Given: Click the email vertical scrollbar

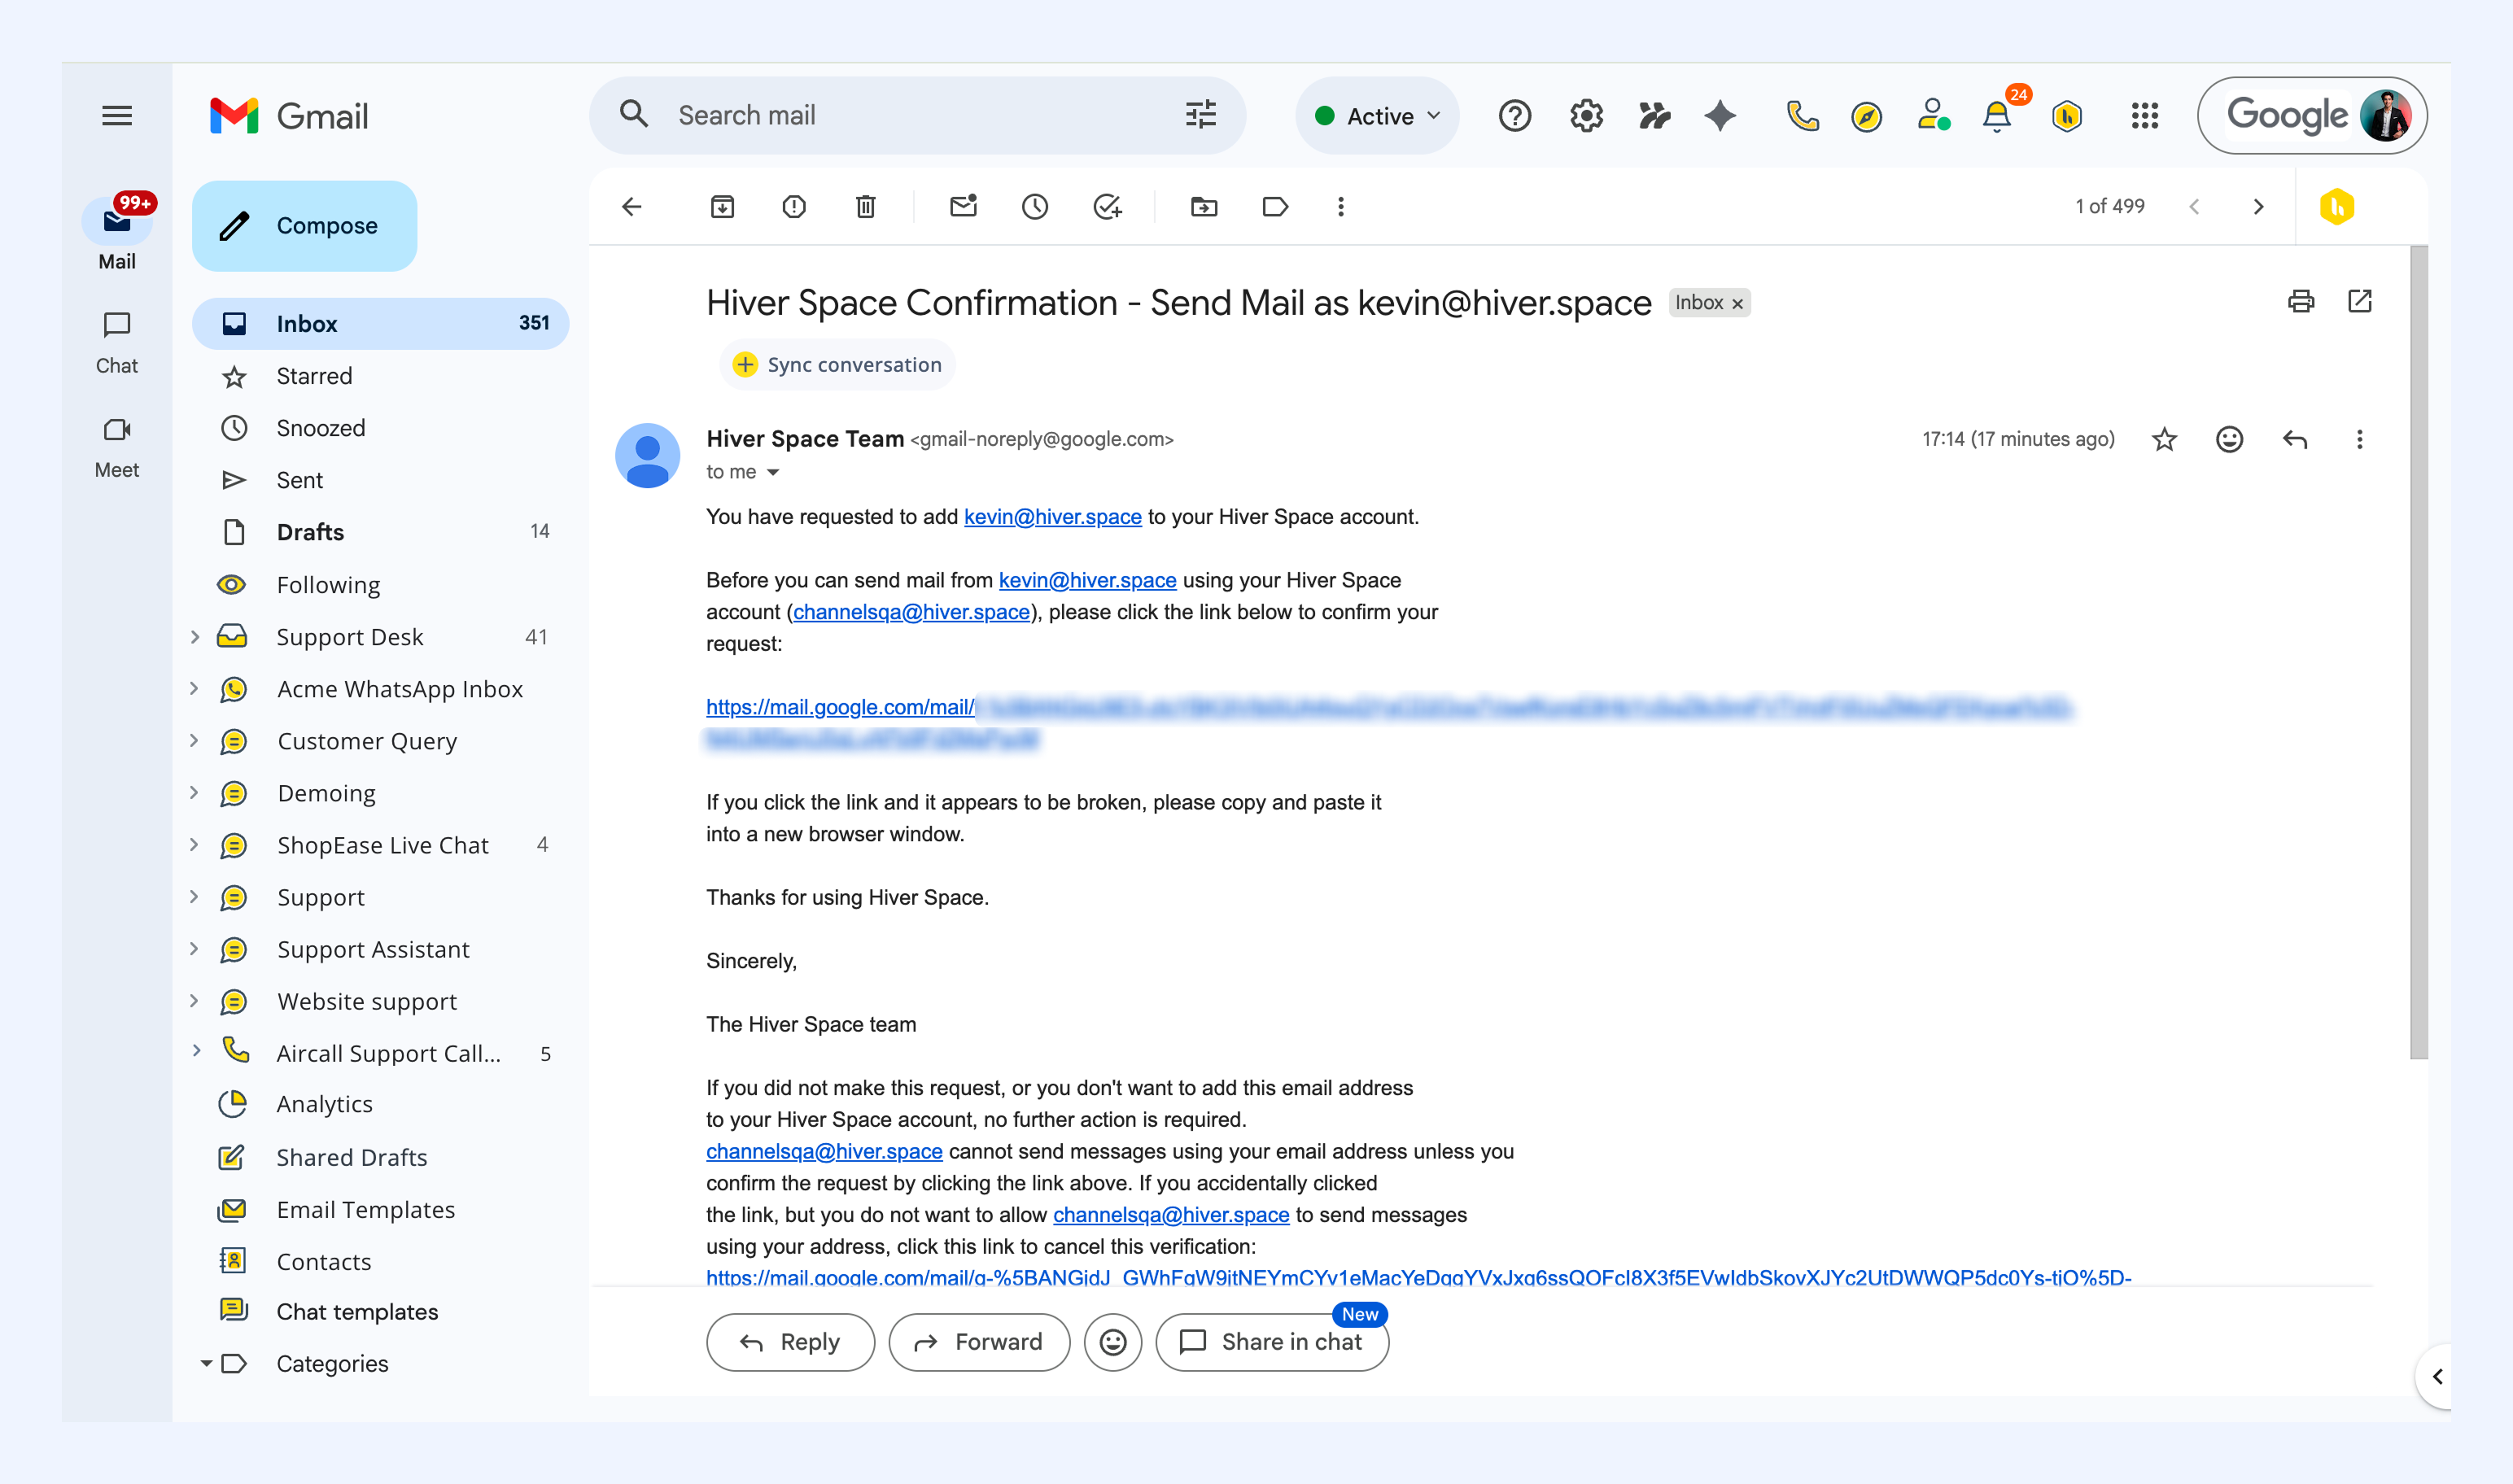Looking at the screenshot, I should coord(2418,652).
